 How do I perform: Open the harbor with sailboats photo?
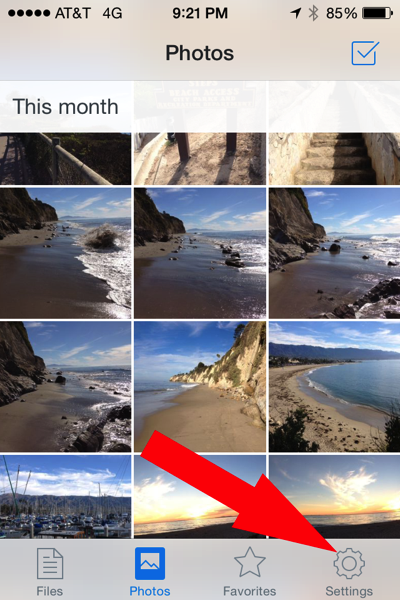[x=65, y=496]
